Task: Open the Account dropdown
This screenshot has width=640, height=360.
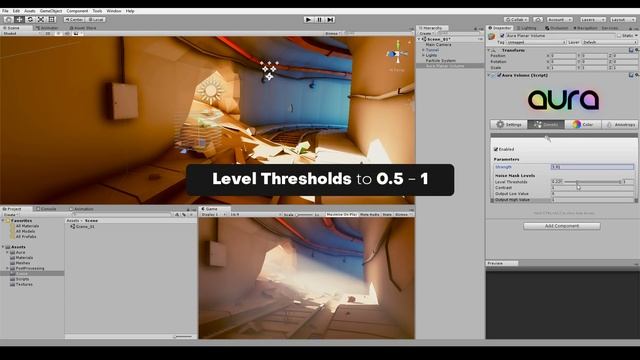Action: click(560, 19)
